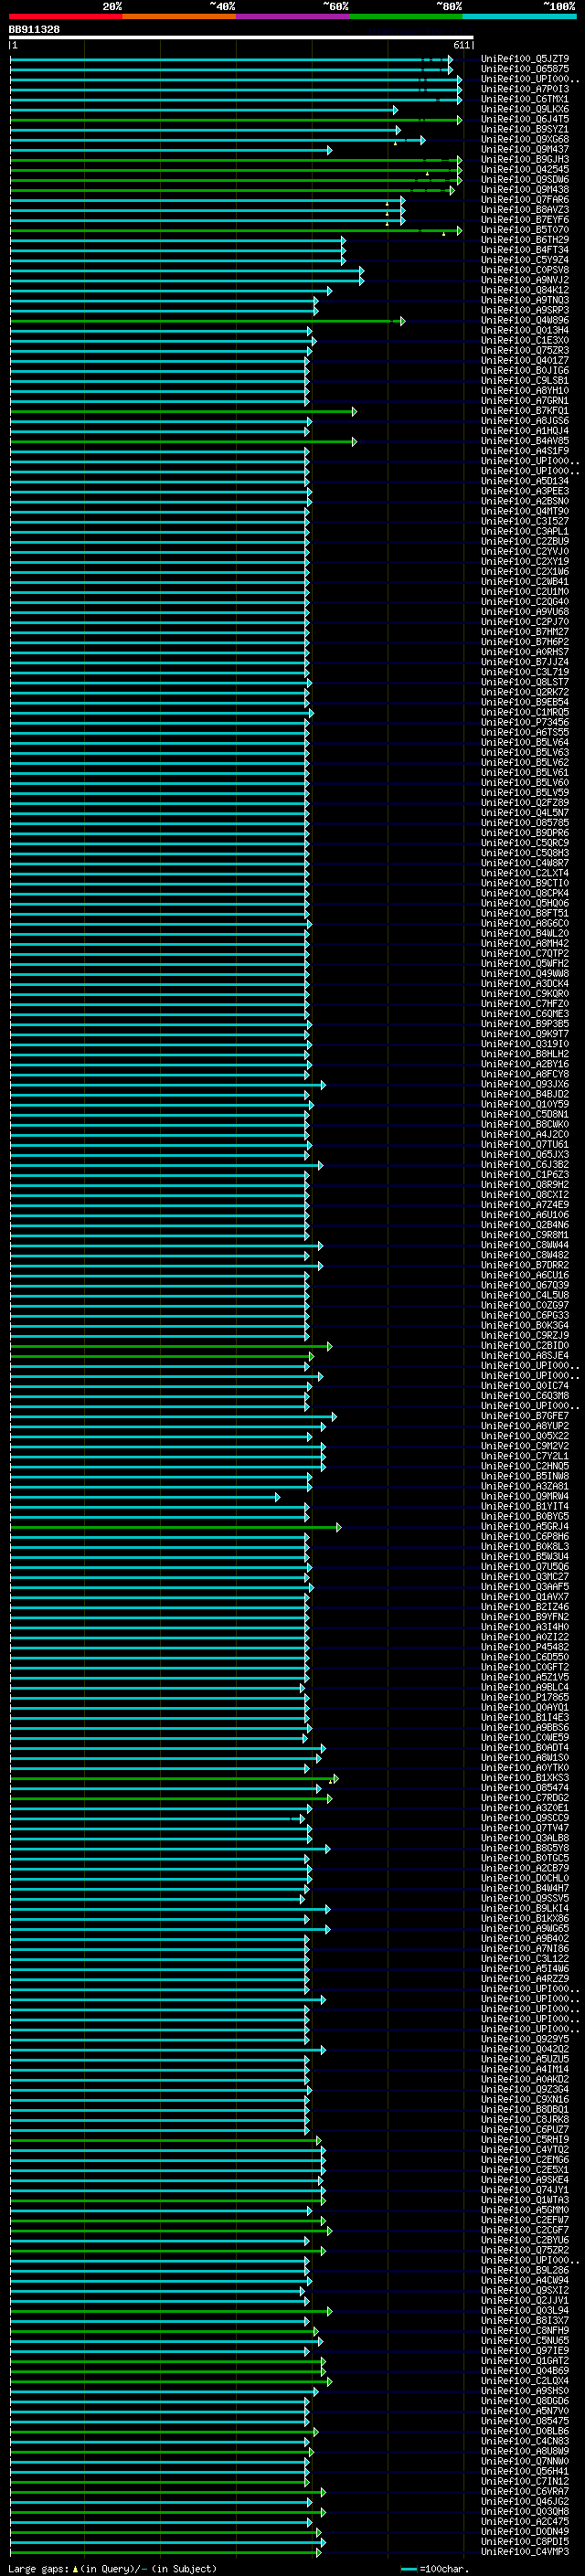585x2576 pixels.
Task: Select the row label UniRef100_Q84K12
Action: tap(525, 290)
